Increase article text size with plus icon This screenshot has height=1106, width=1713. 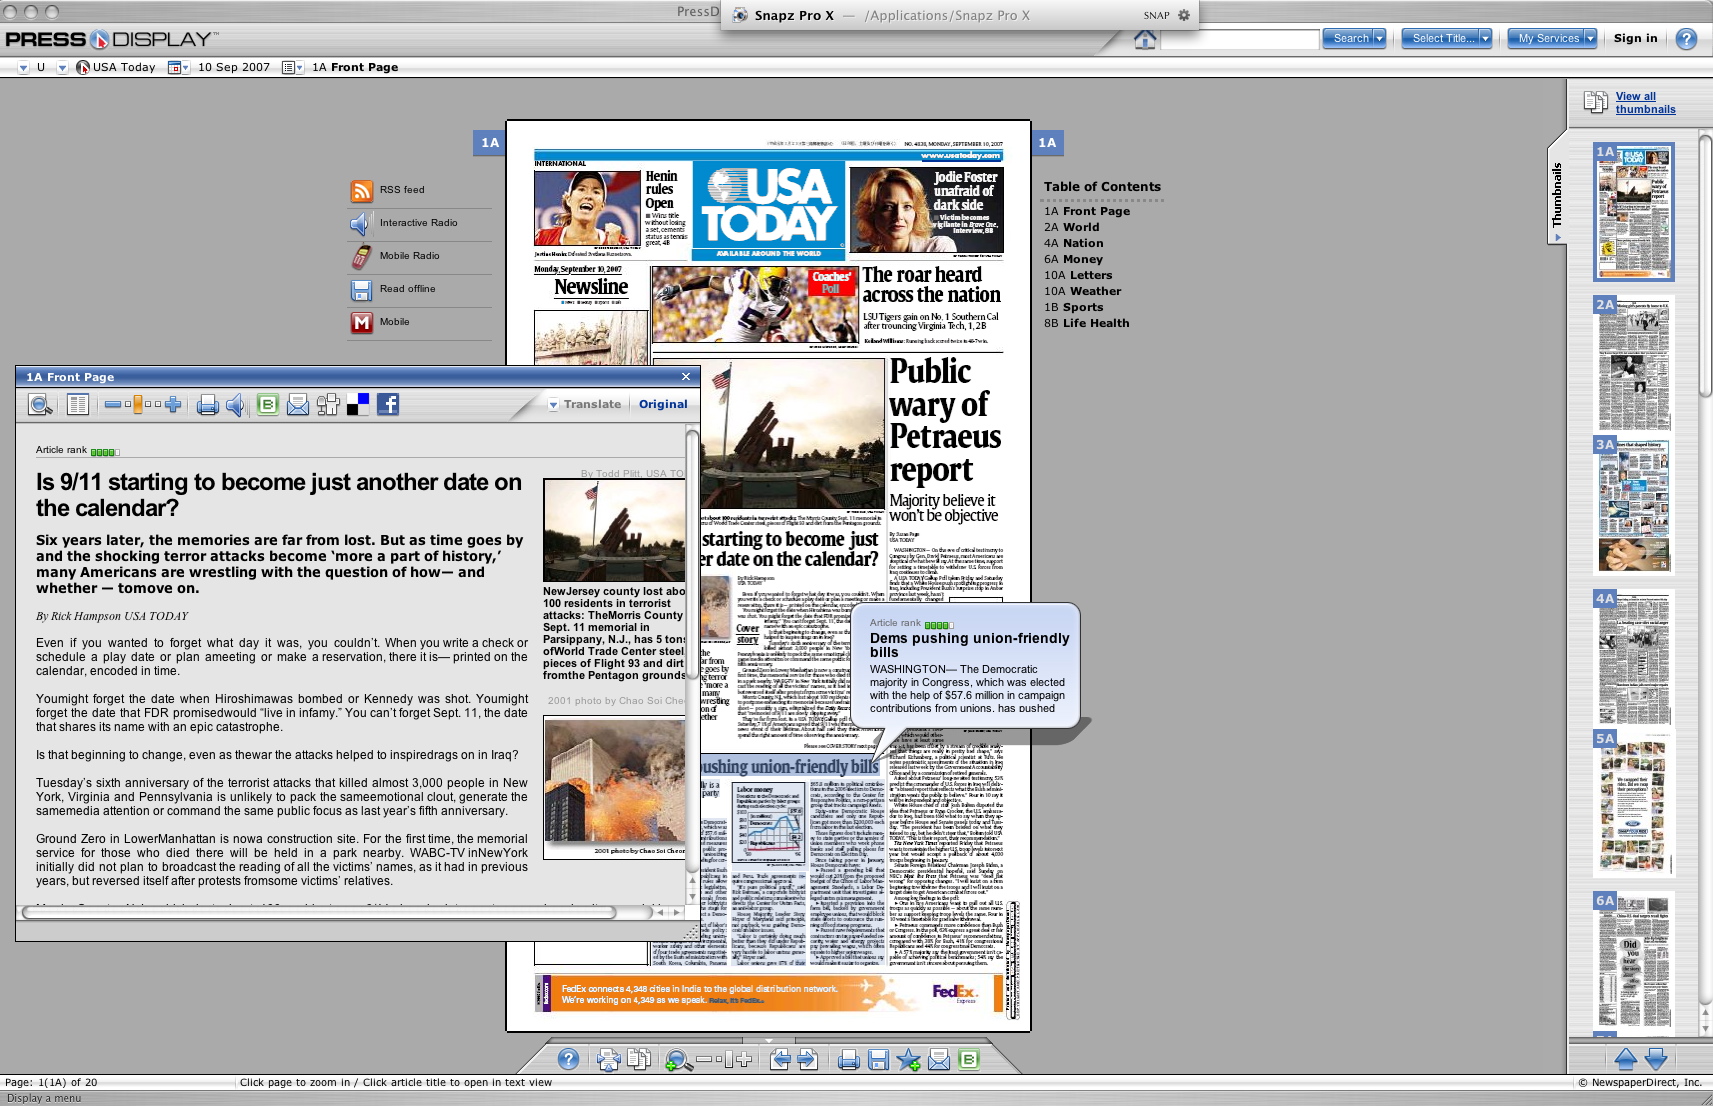pyautogui.click(x=173, y=405)
